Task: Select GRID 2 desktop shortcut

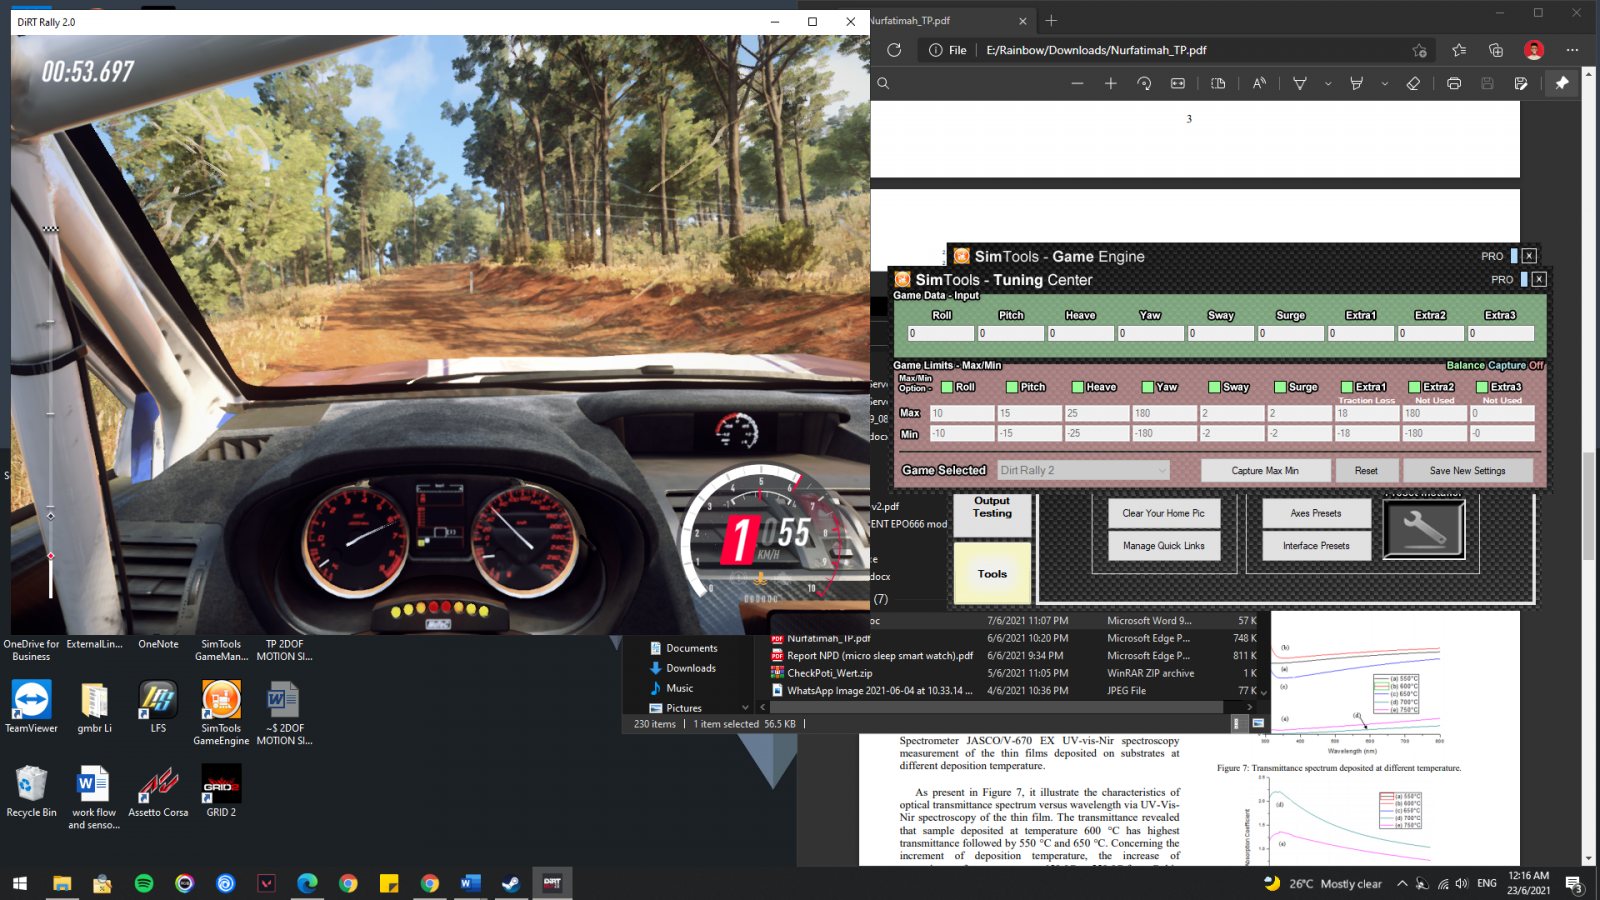Action: (x=221, y=791)
